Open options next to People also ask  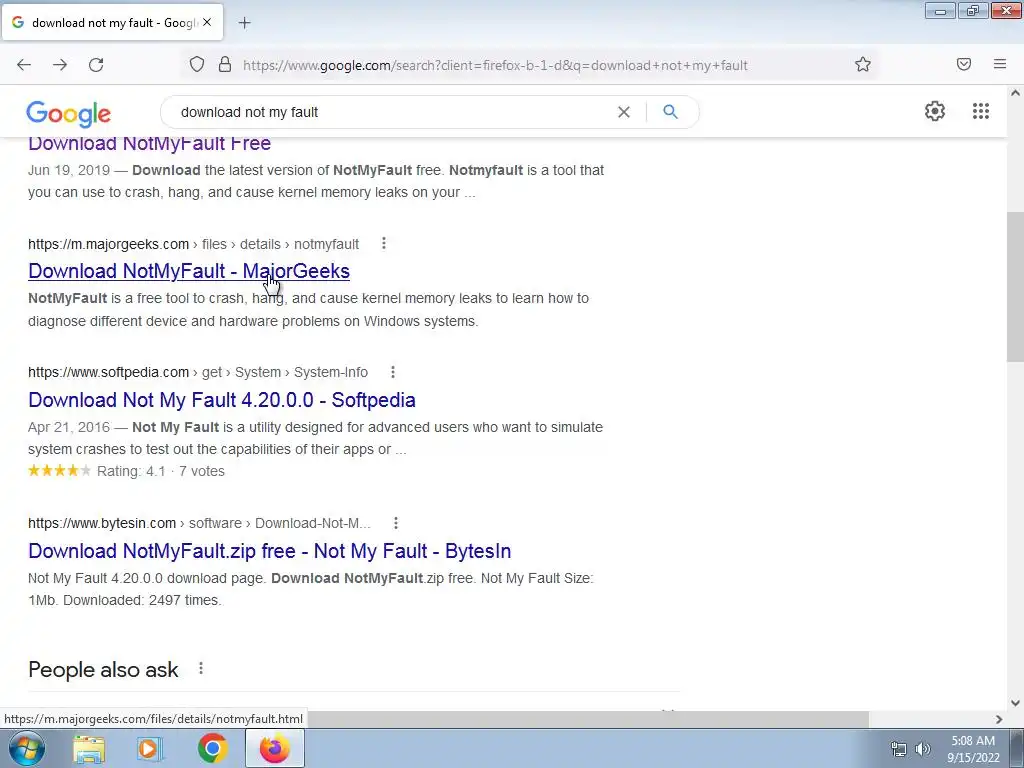pos(201,669)
